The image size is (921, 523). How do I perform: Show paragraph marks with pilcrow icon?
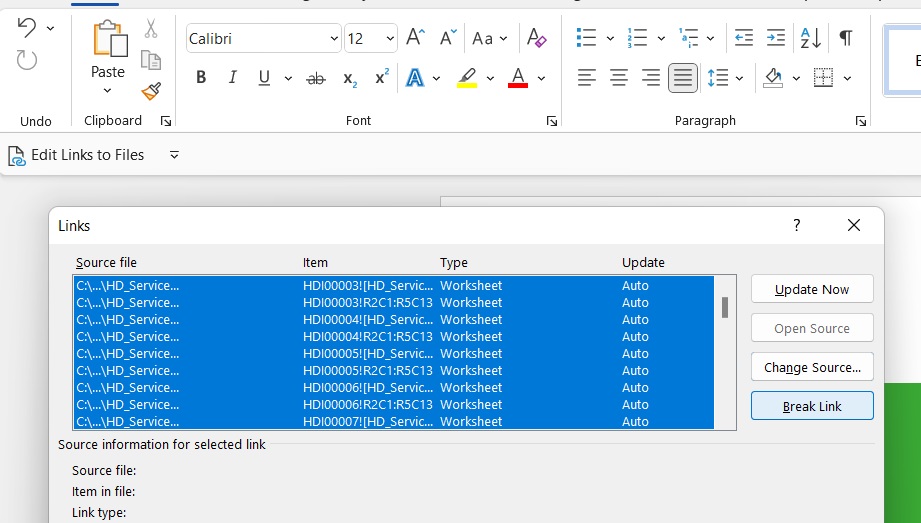point(846,38)
